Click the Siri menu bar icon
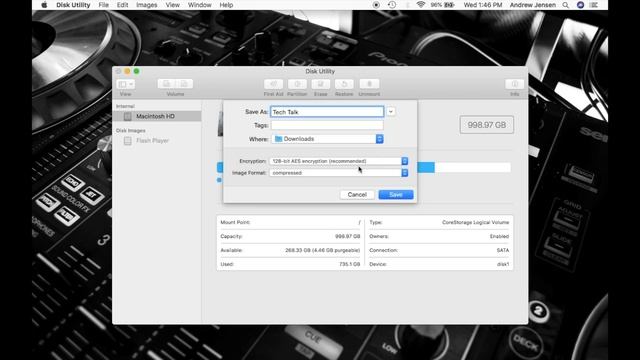The height and width of the screenshot is (360, 640). 580,5
